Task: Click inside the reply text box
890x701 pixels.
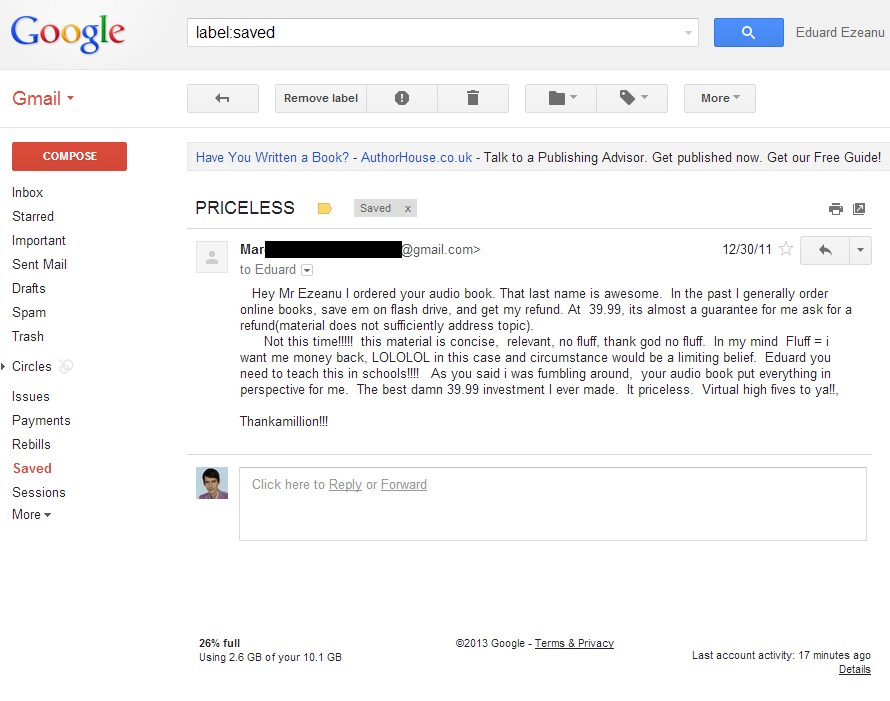Action: click(x=552, y=504)
